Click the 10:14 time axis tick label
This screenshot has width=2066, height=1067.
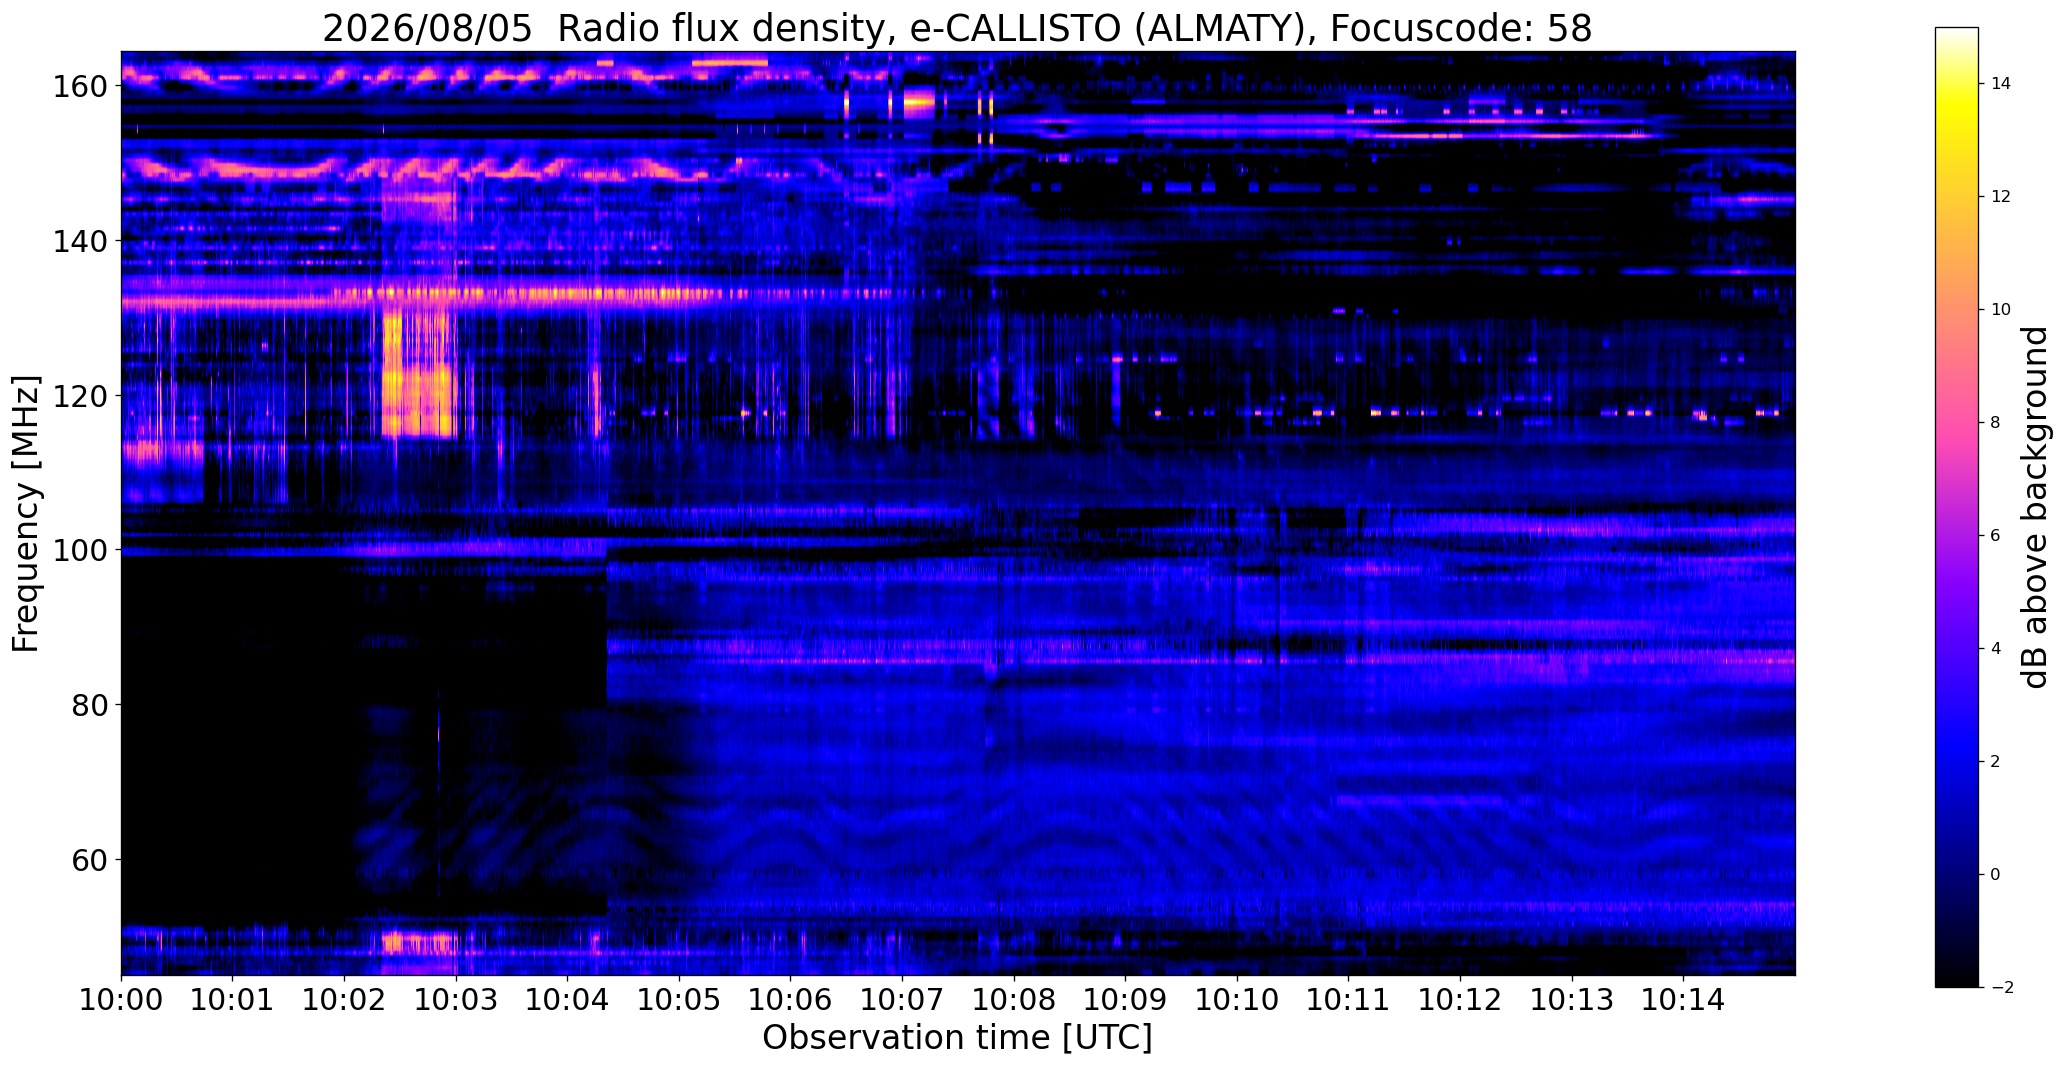pyautogui.click(x=1683, y=999)
